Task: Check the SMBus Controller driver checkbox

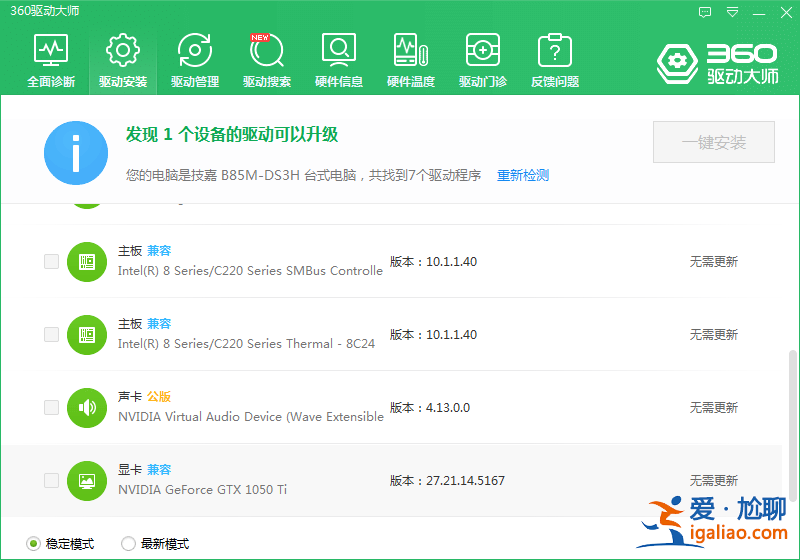Action: coord(52,262)
